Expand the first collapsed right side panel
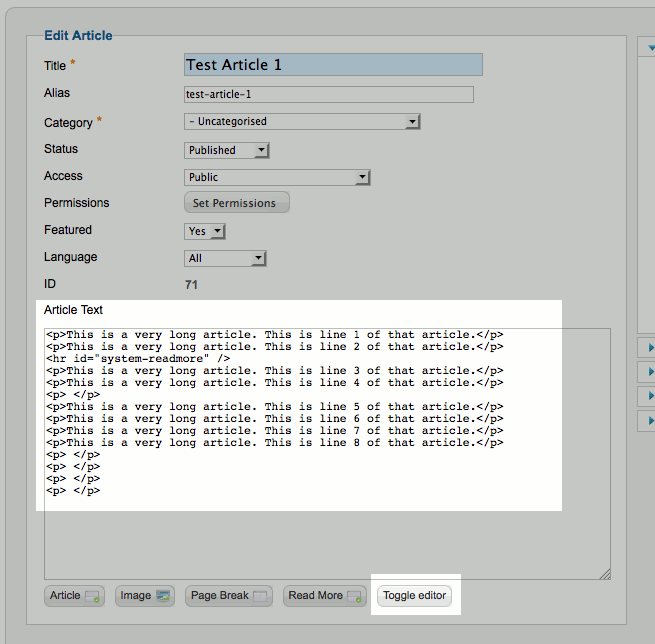The image size is (655, 644). tap(650, 348)
